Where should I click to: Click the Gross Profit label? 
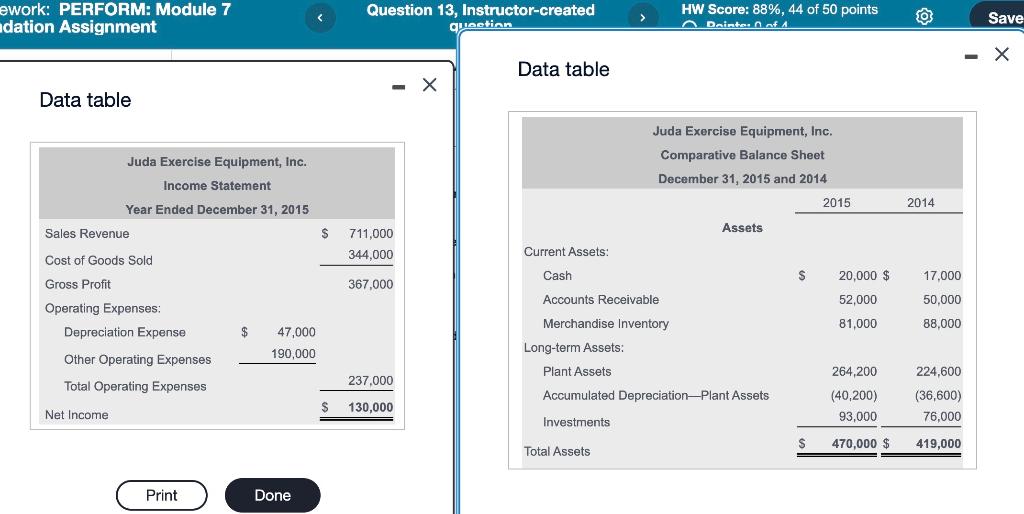click(x=78, y=285)
